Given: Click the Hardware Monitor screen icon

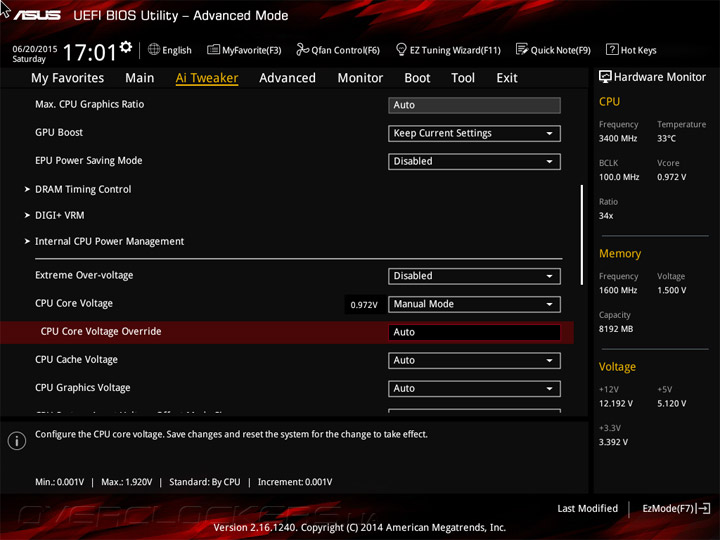Looking at the screenshot, I should pyautogui.click(x=605, y=77).
